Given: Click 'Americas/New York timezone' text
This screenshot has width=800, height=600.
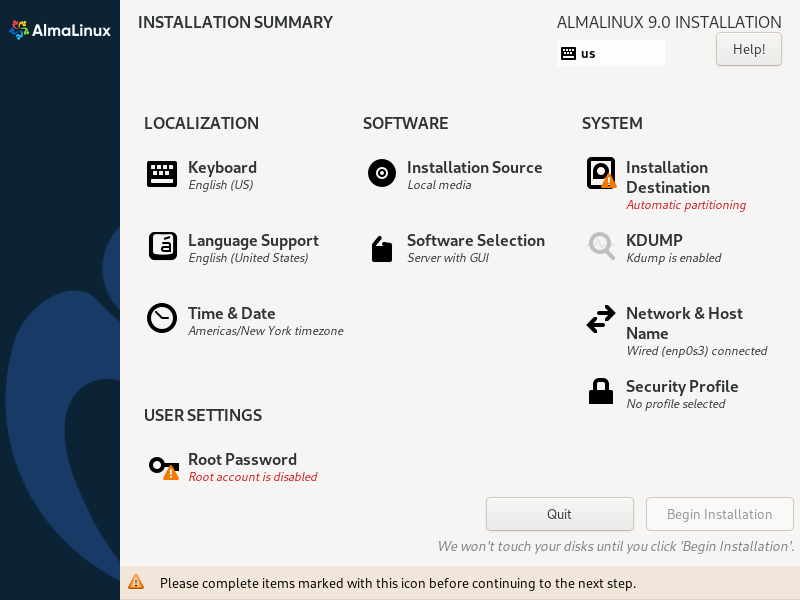Looking at the screenshot, I should point(266,331).
